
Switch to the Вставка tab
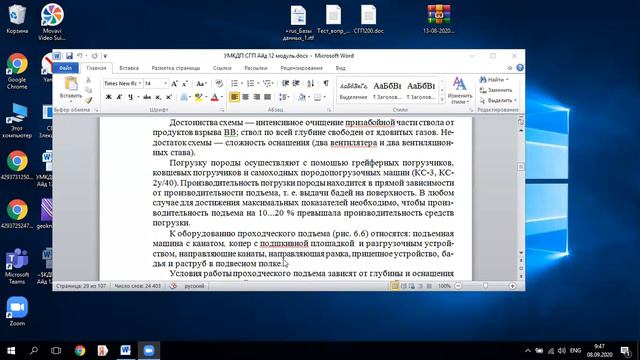pyautogui.click(x=129, y=68)
